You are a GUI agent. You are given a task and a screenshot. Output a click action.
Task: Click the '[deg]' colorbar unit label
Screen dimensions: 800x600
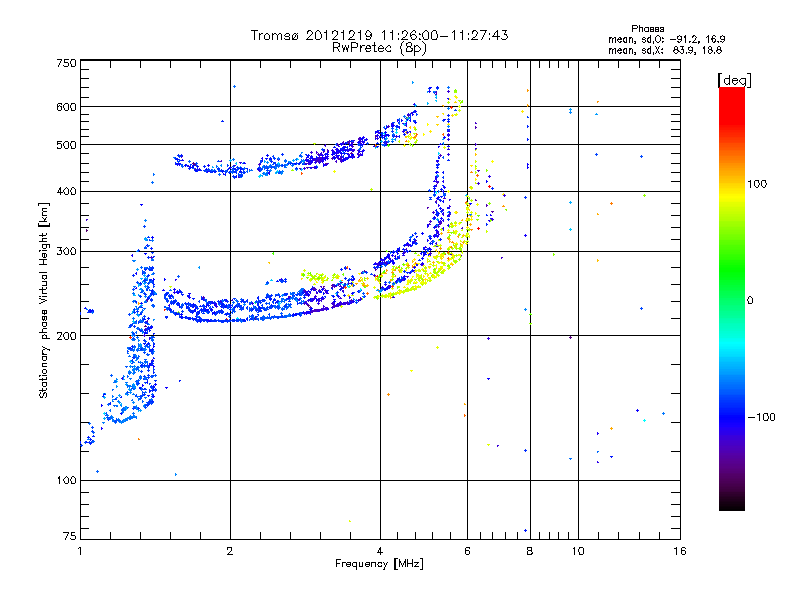[734, 80]
